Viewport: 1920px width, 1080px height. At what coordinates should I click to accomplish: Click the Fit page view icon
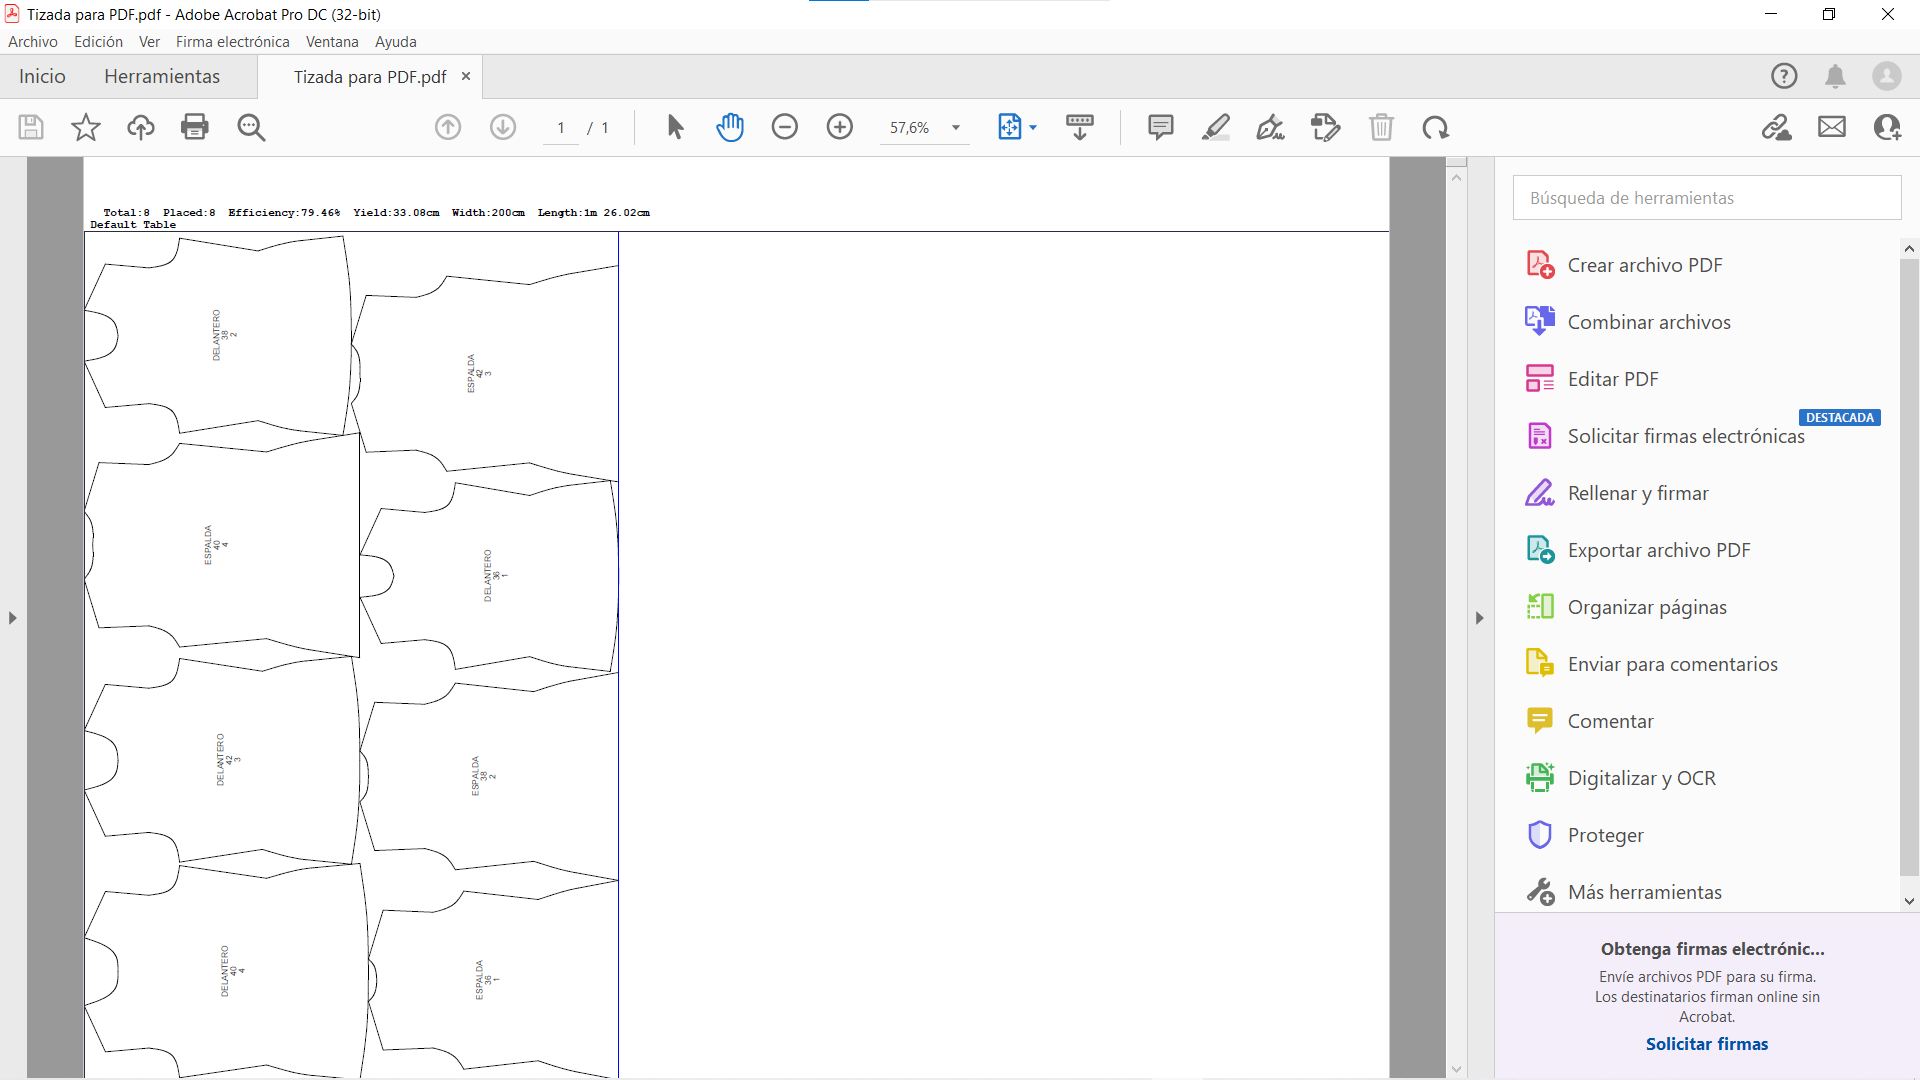[x=1010, y=127]
